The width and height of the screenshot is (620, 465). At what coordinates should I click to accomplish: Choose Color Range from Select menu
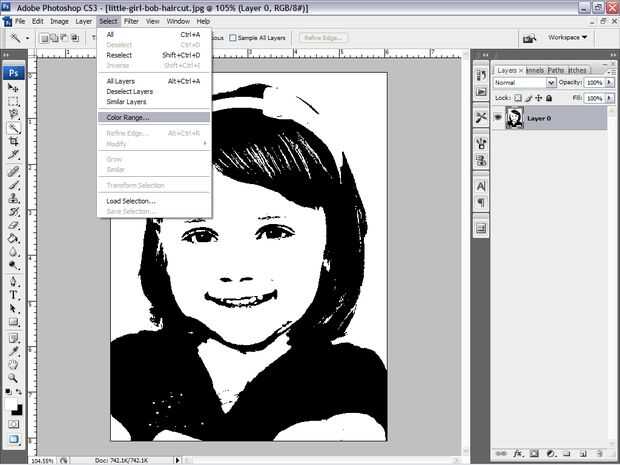pyautogui.click(x=154, y=117)
